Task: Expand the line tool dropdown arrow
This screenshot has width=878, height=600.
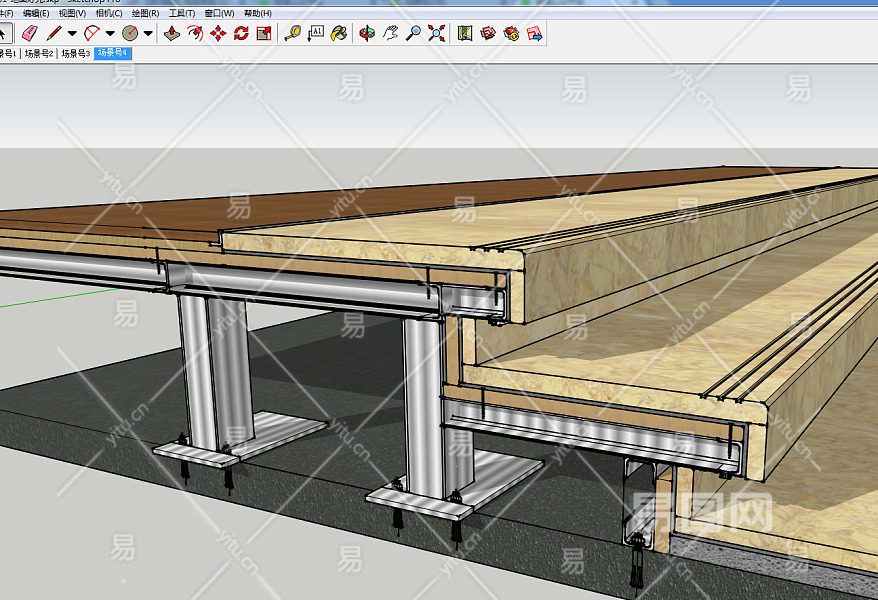Action: click(x=72, y=33)
